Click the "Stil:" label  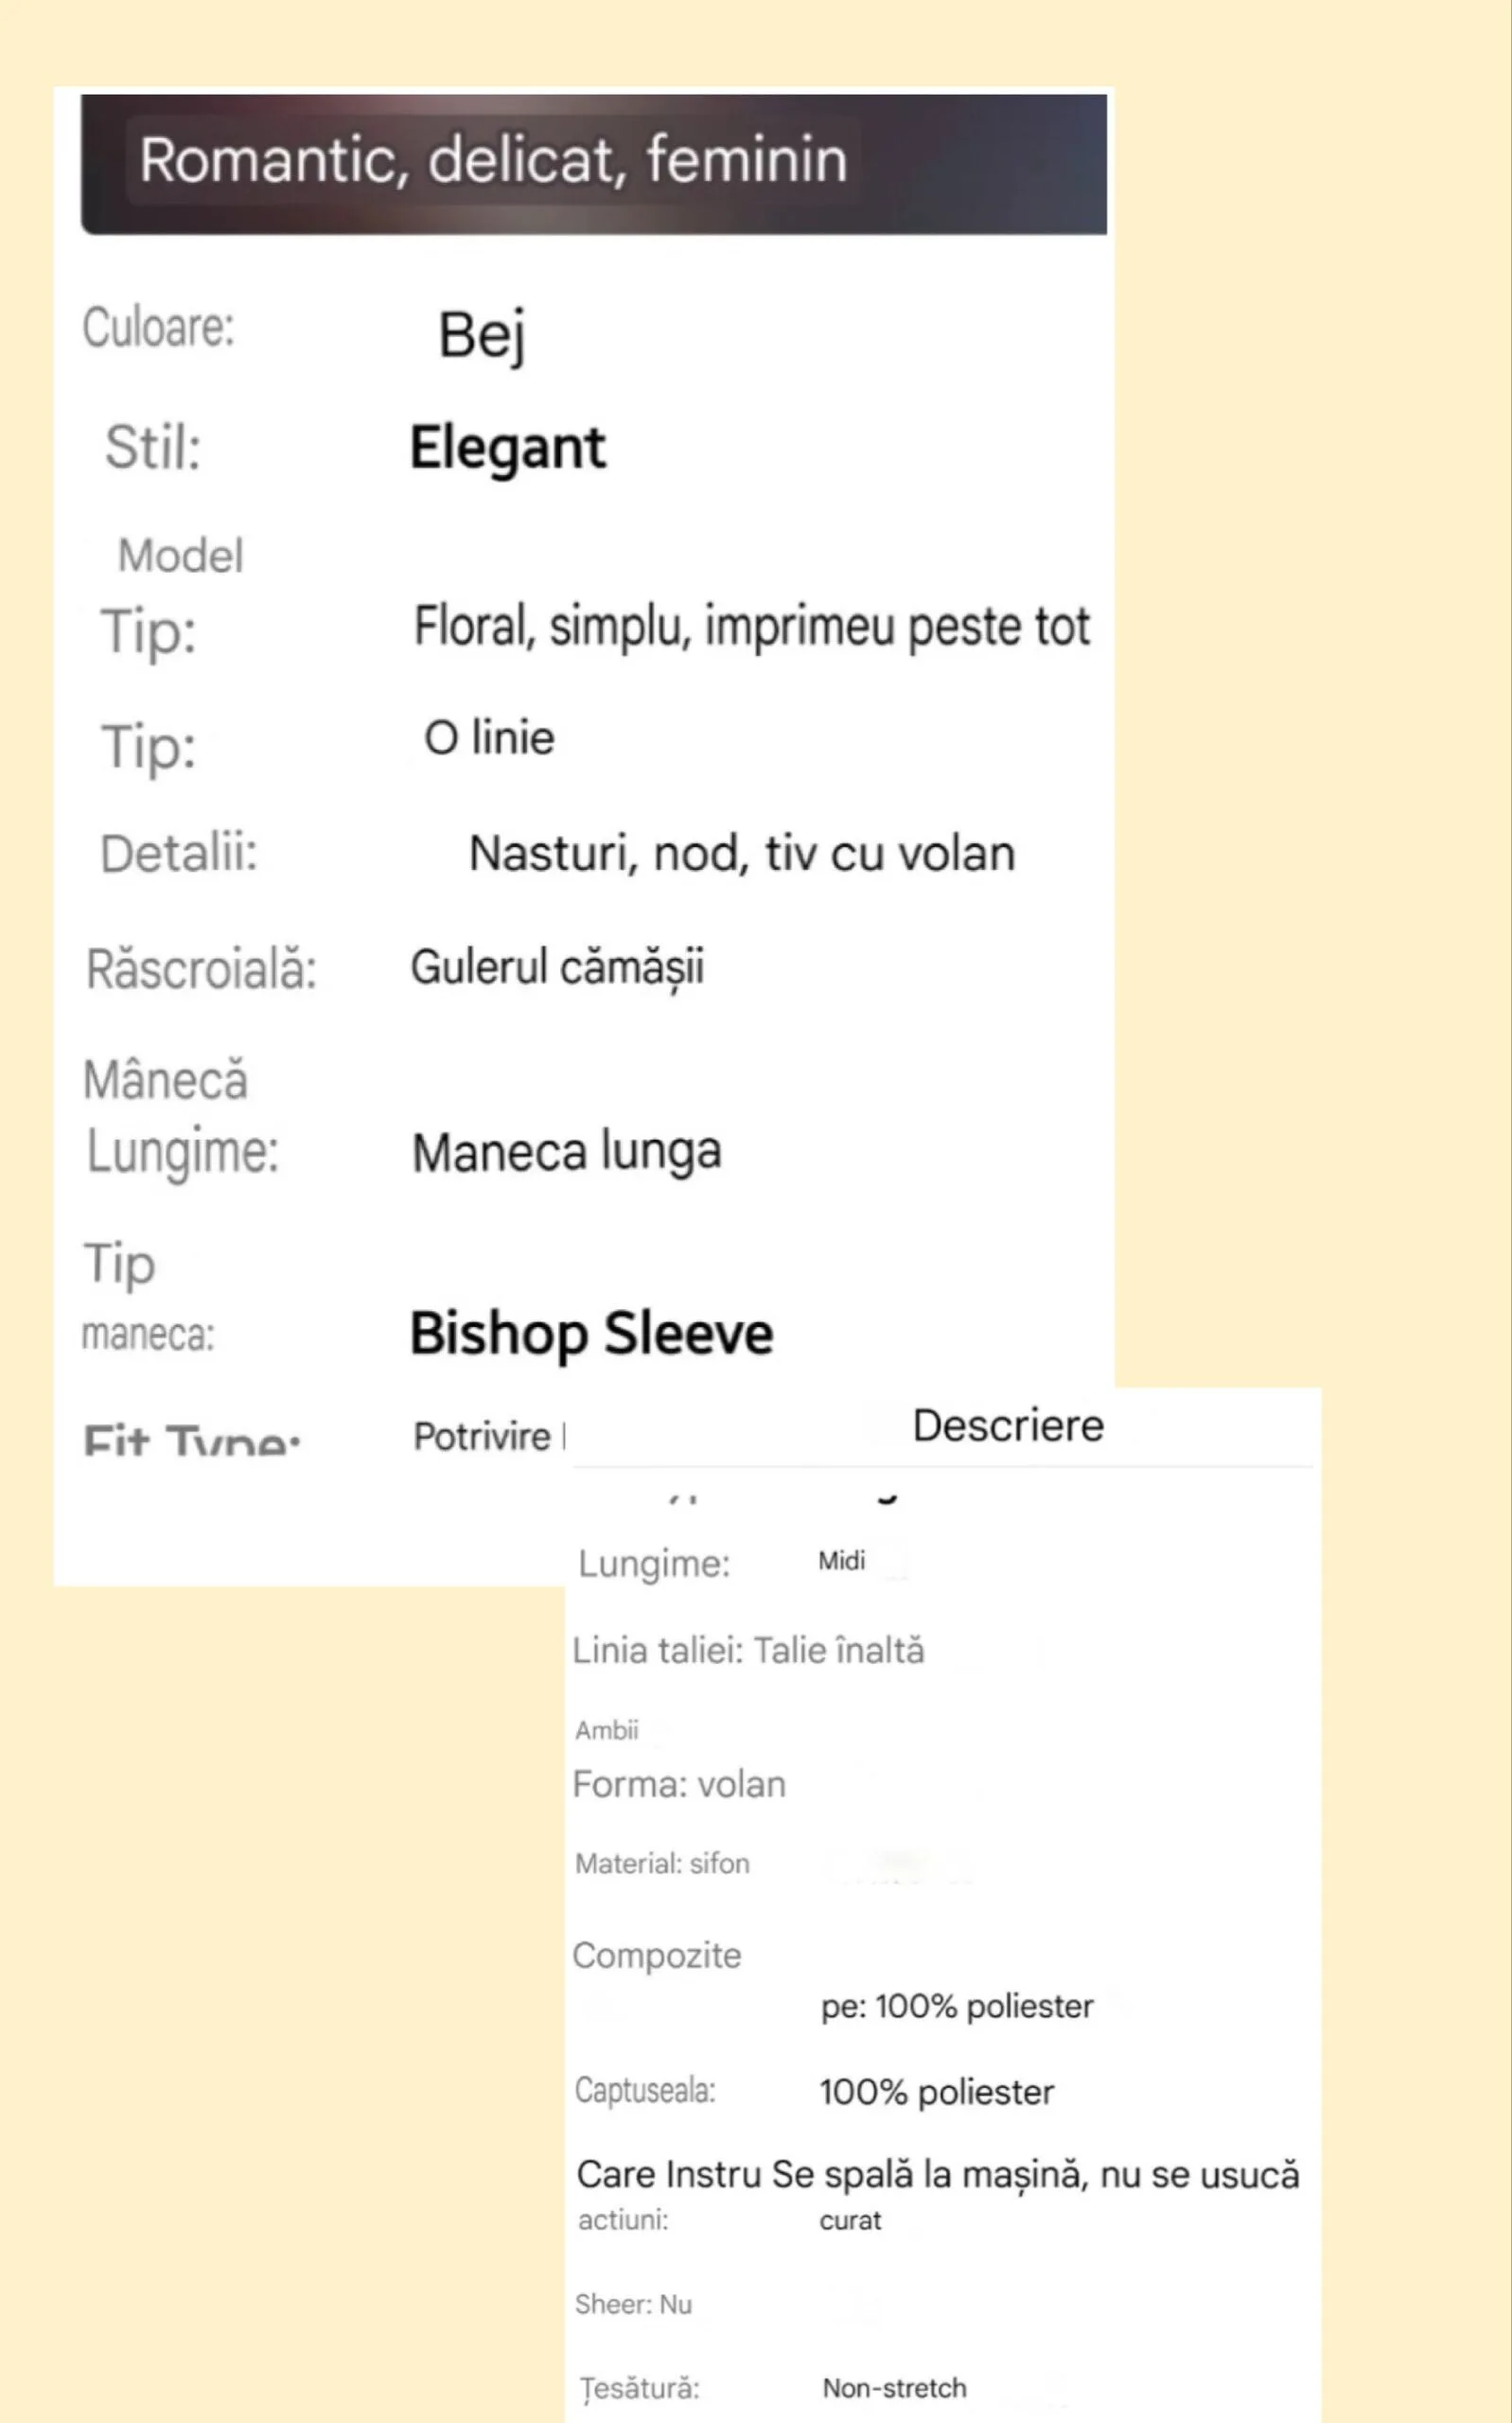[x=153, y=447]
